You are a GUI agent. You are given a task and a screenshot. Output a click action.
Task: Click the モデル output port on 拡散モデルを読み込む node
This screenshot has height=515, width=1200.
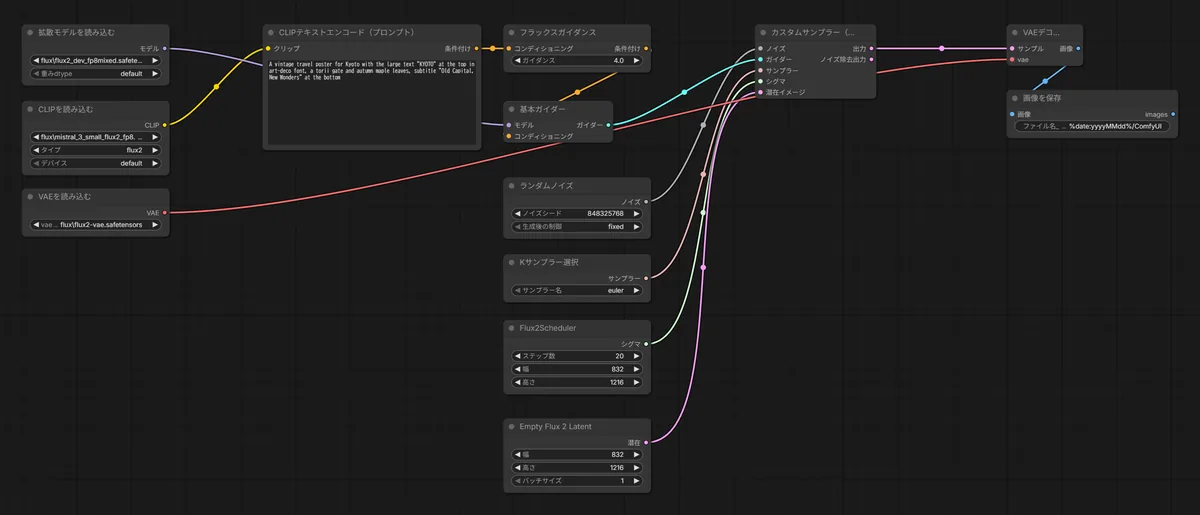[165, 48]
